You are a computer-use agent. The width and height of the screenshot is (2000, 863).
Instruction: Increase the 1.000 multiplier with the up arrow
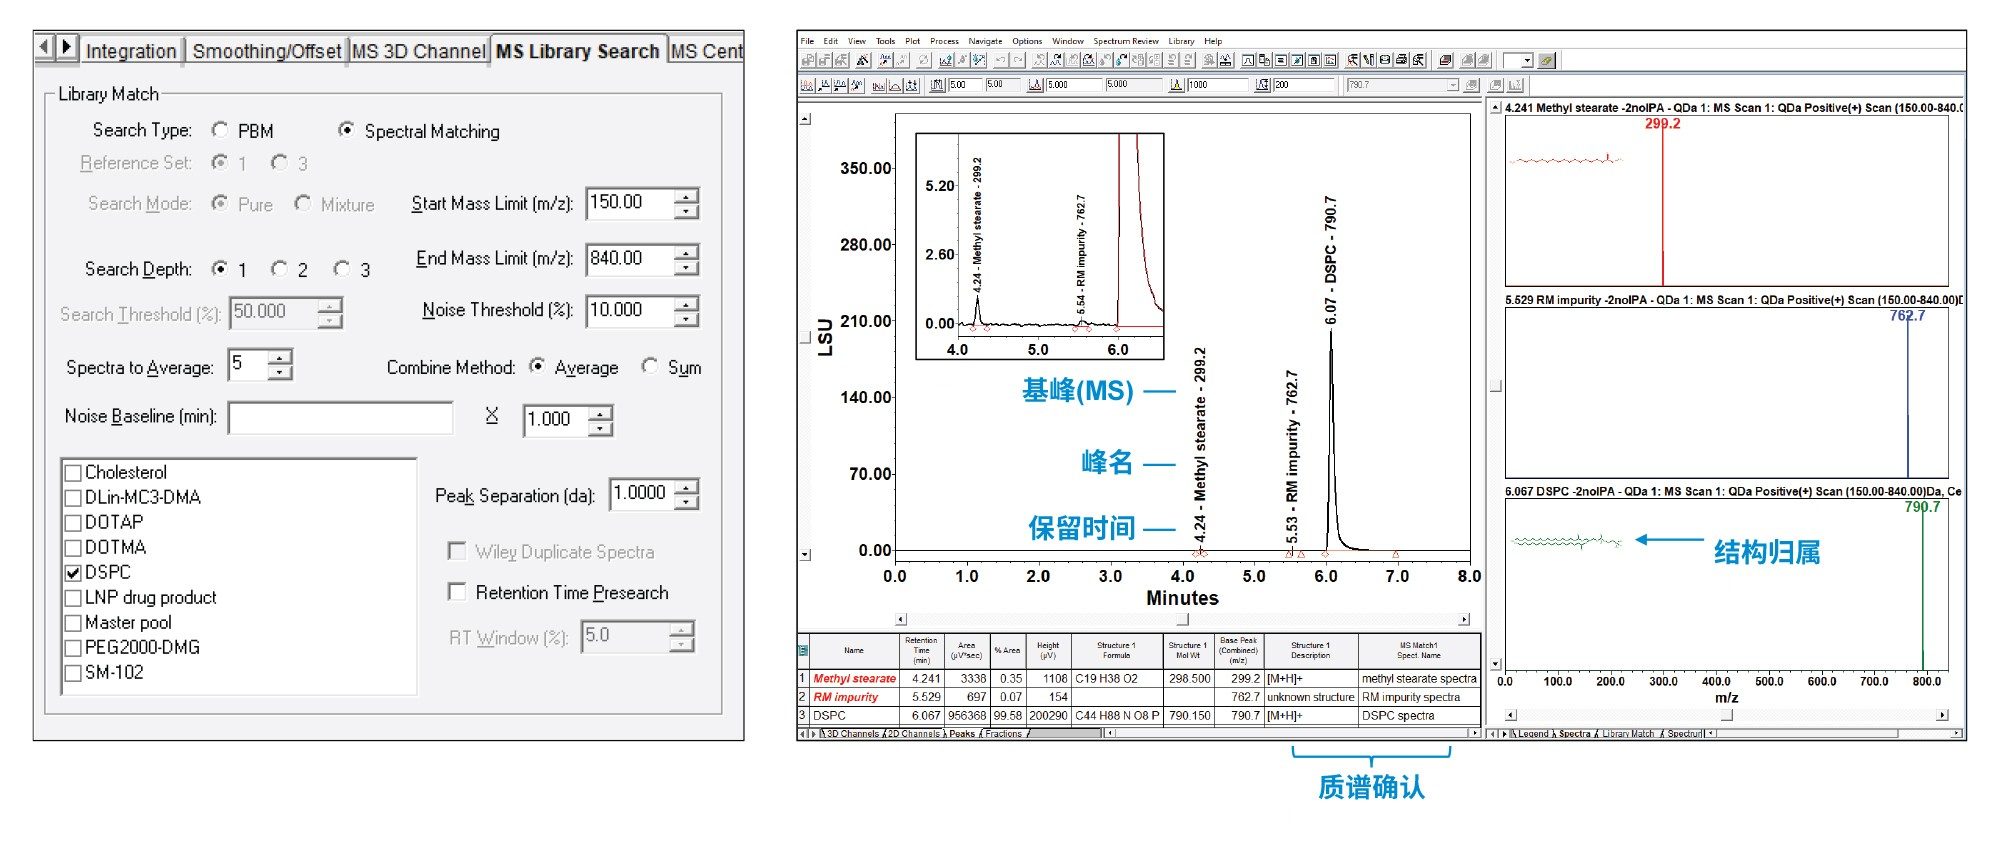coord(600,413)
